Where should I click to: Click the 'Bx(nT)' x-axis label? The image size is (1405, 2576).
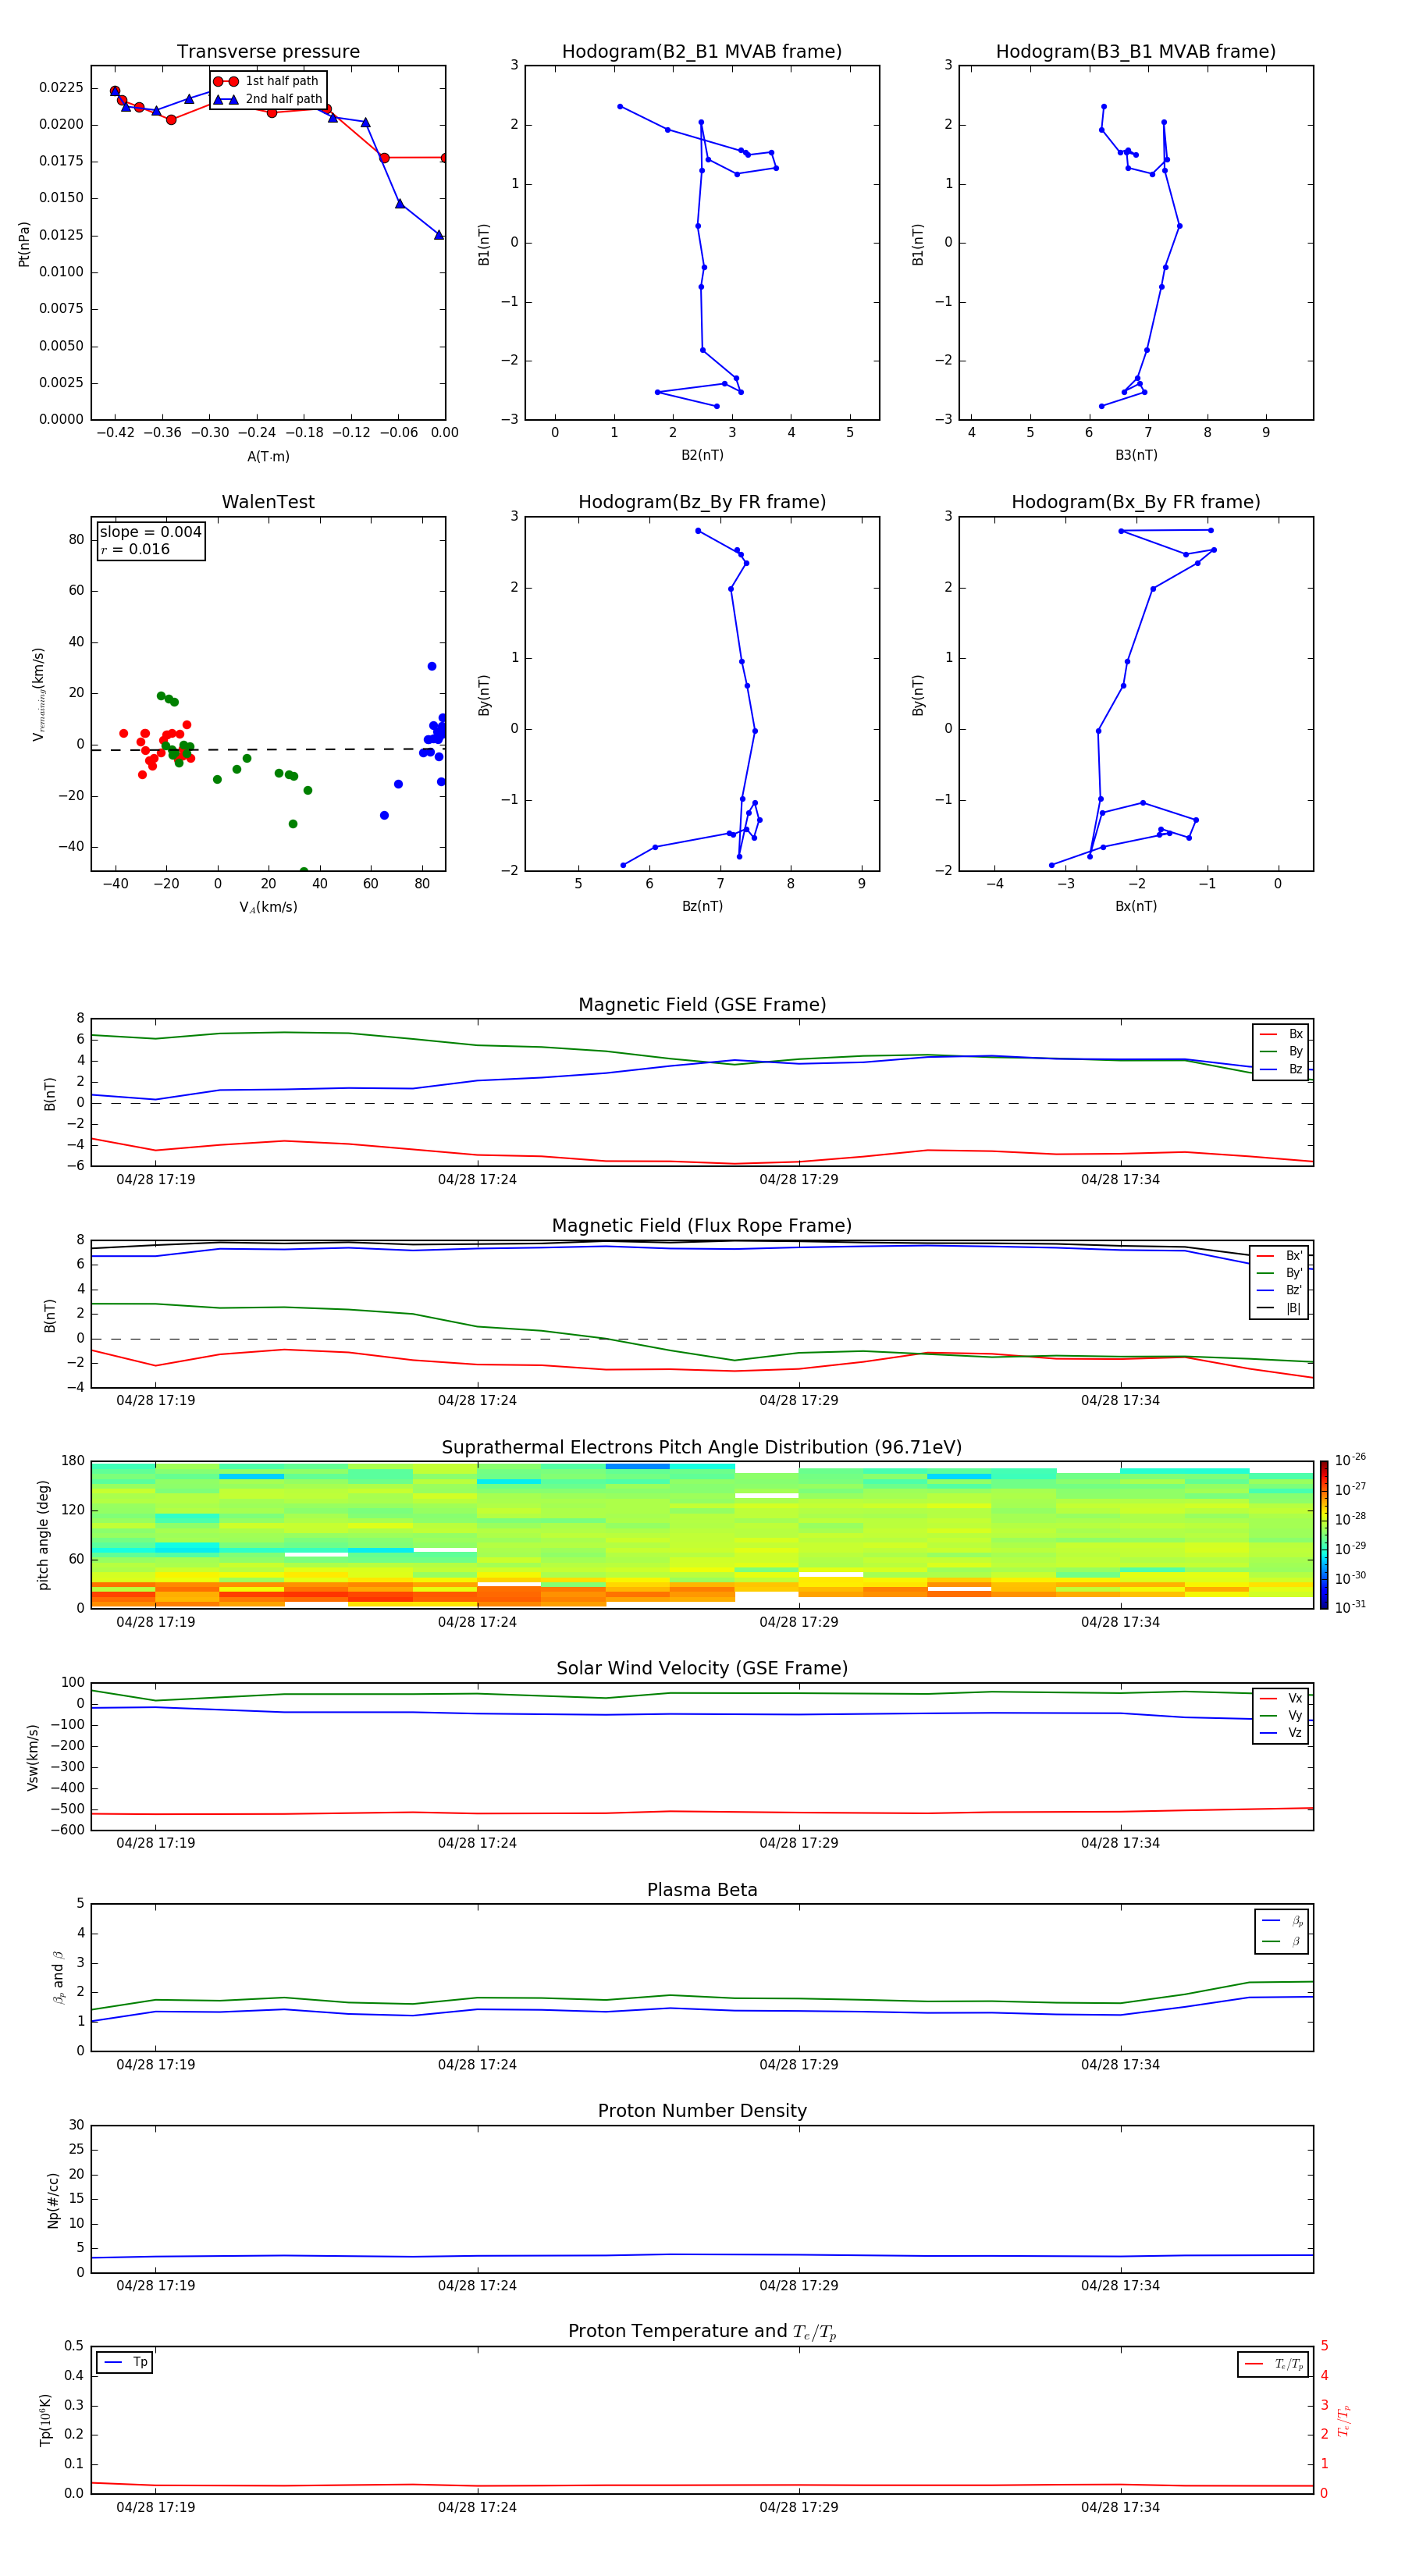[1136, 907]
